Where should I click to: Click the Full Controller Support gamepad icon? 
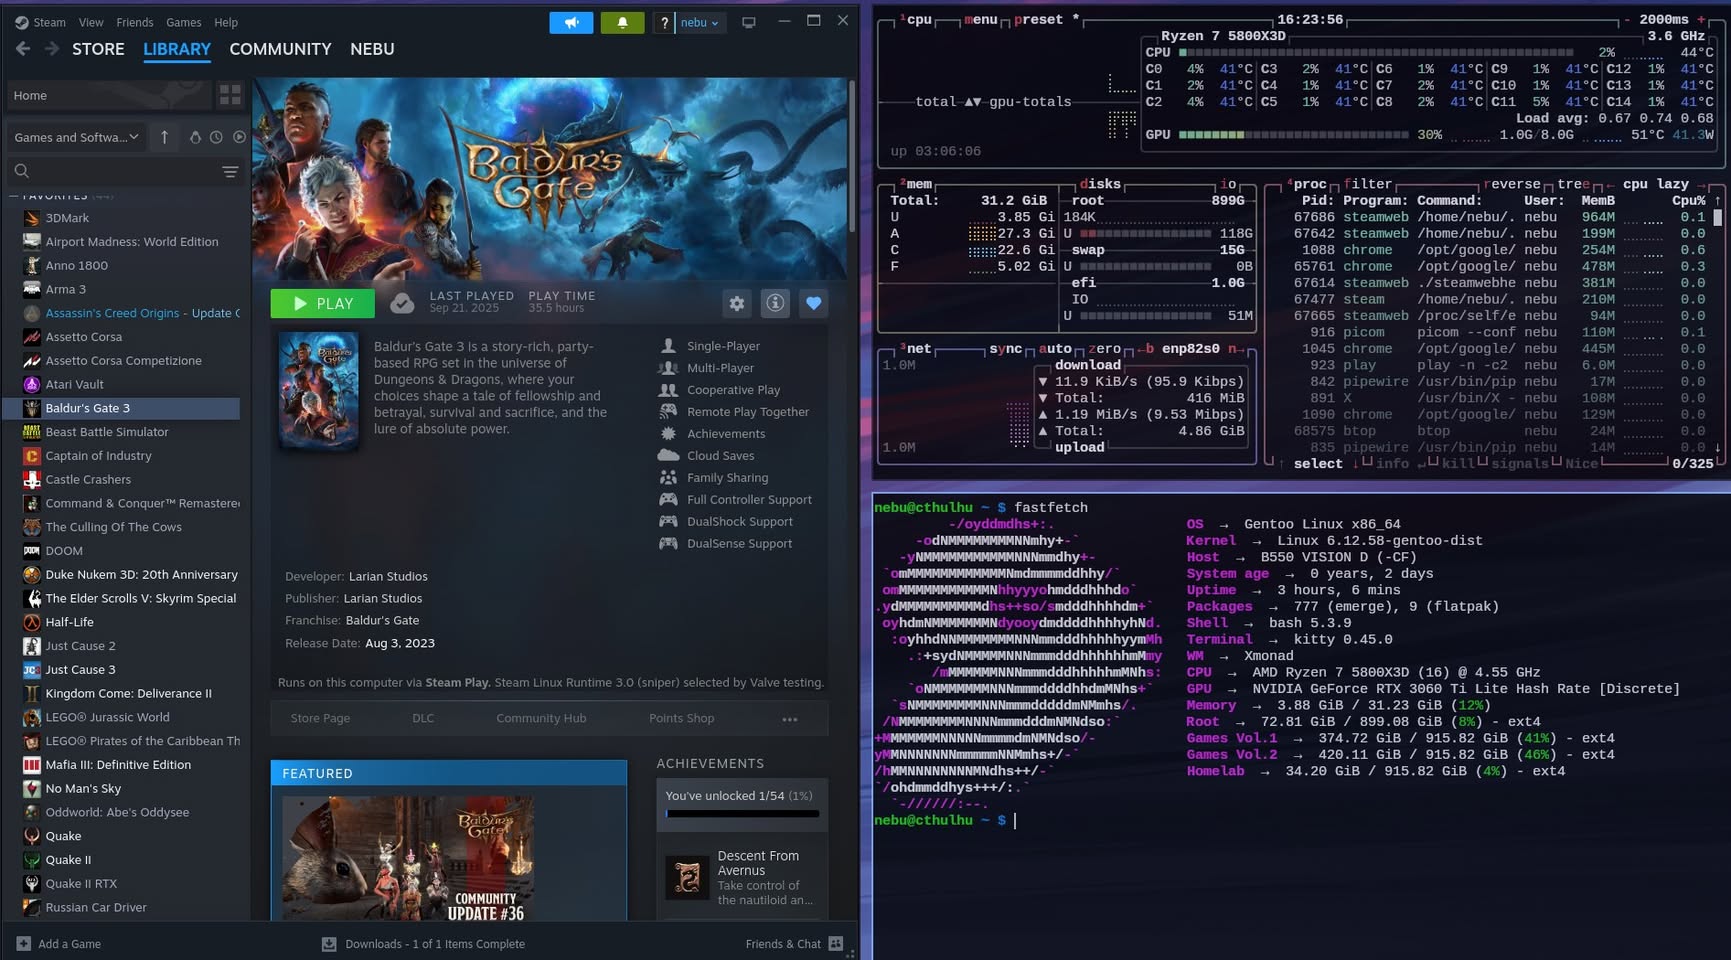[x=668, y=499]
